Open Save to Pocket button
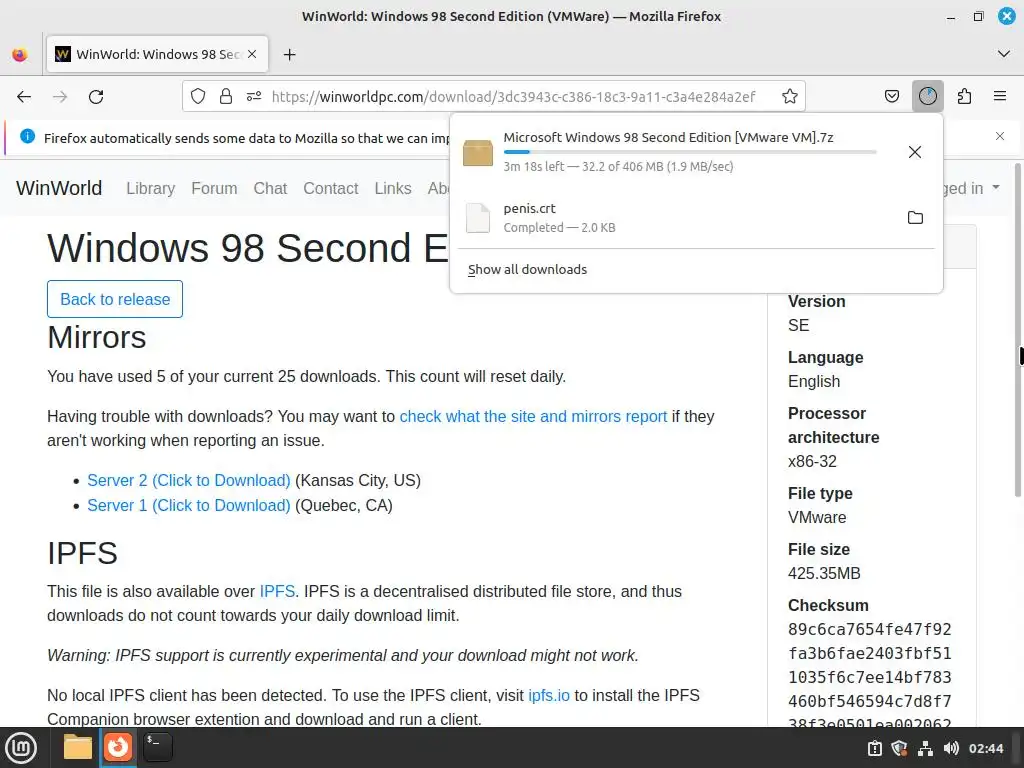Image resolution: width=1024 pixels, height=768 pixels. tap(891, 97)
